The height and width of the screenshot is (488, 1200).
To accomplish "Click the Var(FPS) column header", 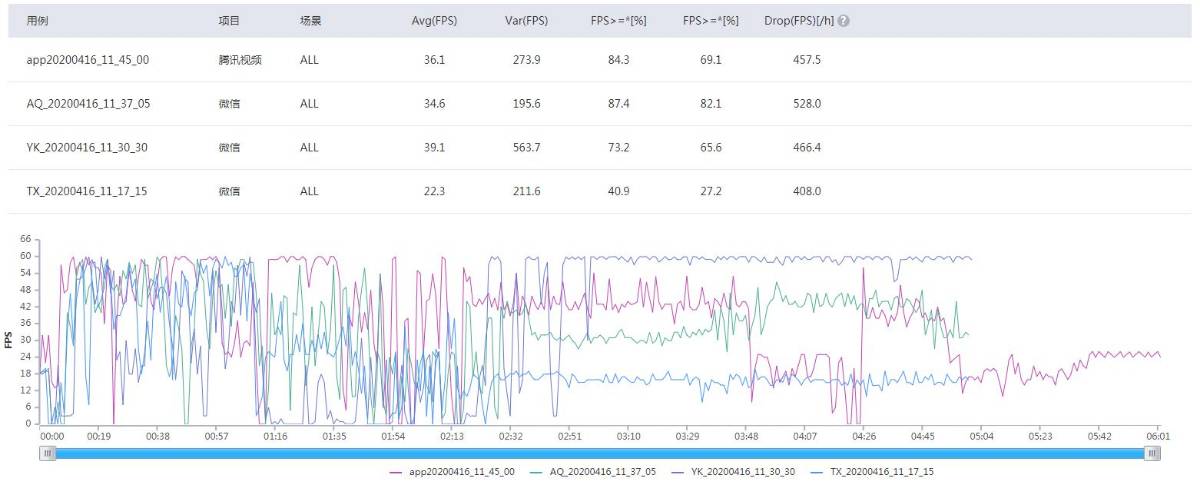I will click(x=526, y=21).
